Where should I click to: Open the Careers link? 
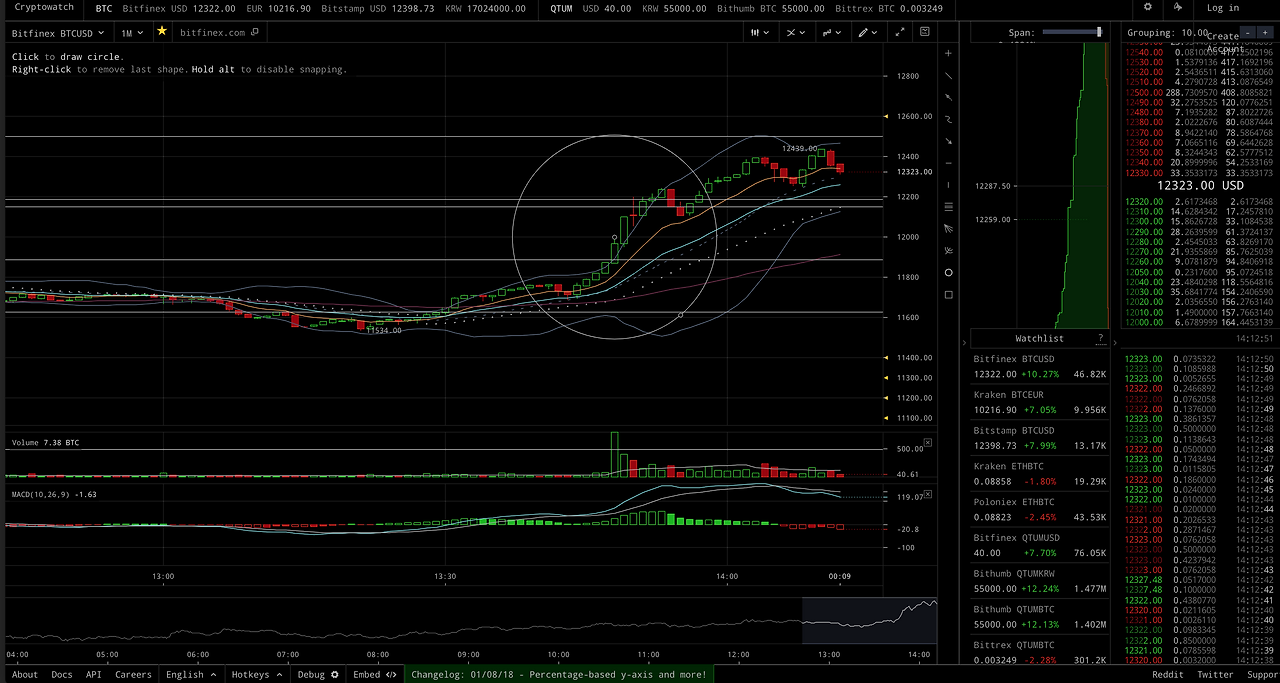pos(133,674)
